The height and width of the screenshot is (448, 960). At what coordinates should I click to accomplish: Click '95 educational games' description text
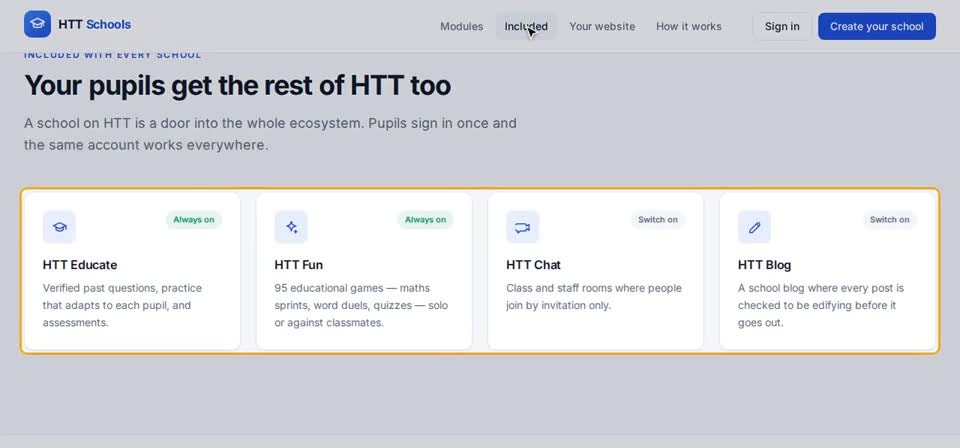pos(361,305)
